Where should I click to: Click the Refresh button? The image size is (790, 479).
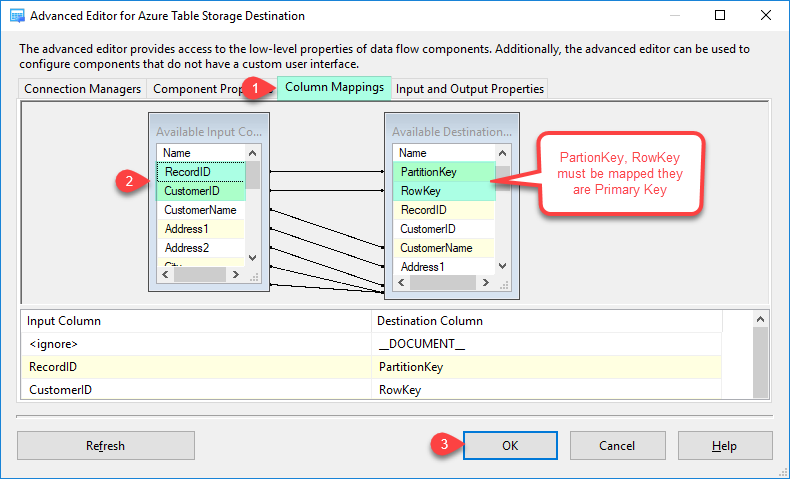click(x=106, y=445)
